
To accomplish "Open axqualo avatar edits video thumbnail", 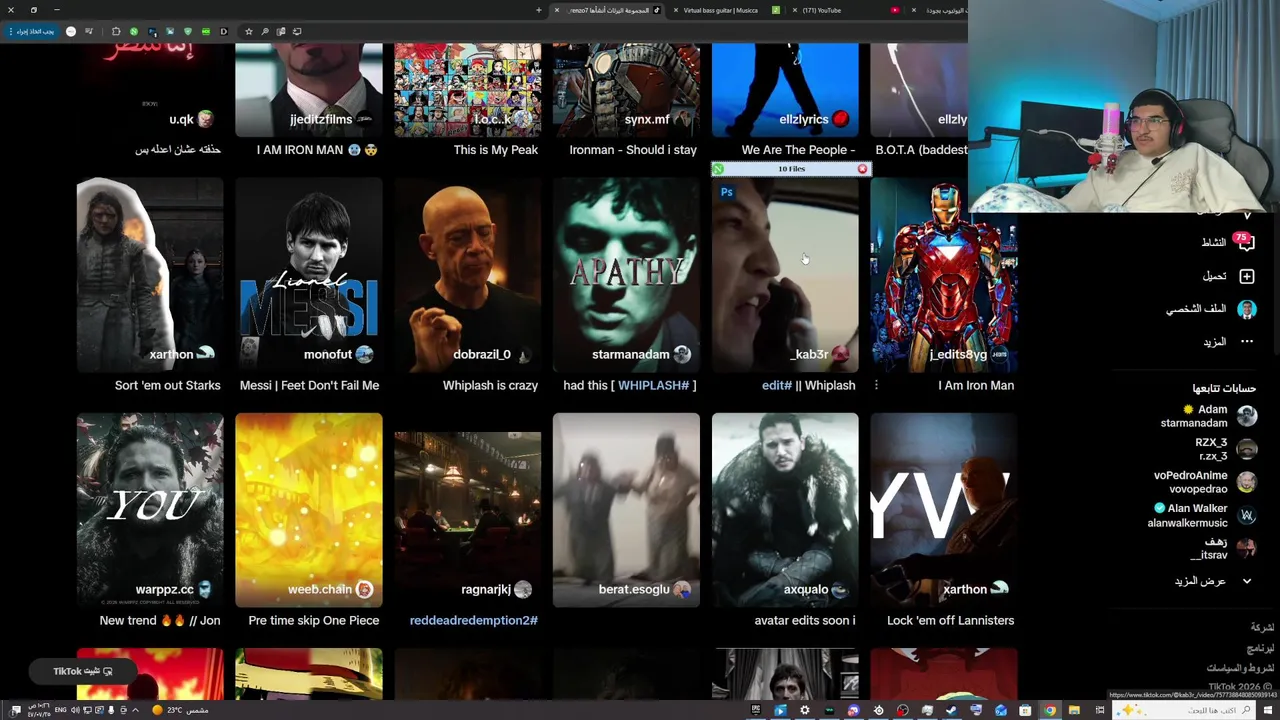I will [785, 510].
